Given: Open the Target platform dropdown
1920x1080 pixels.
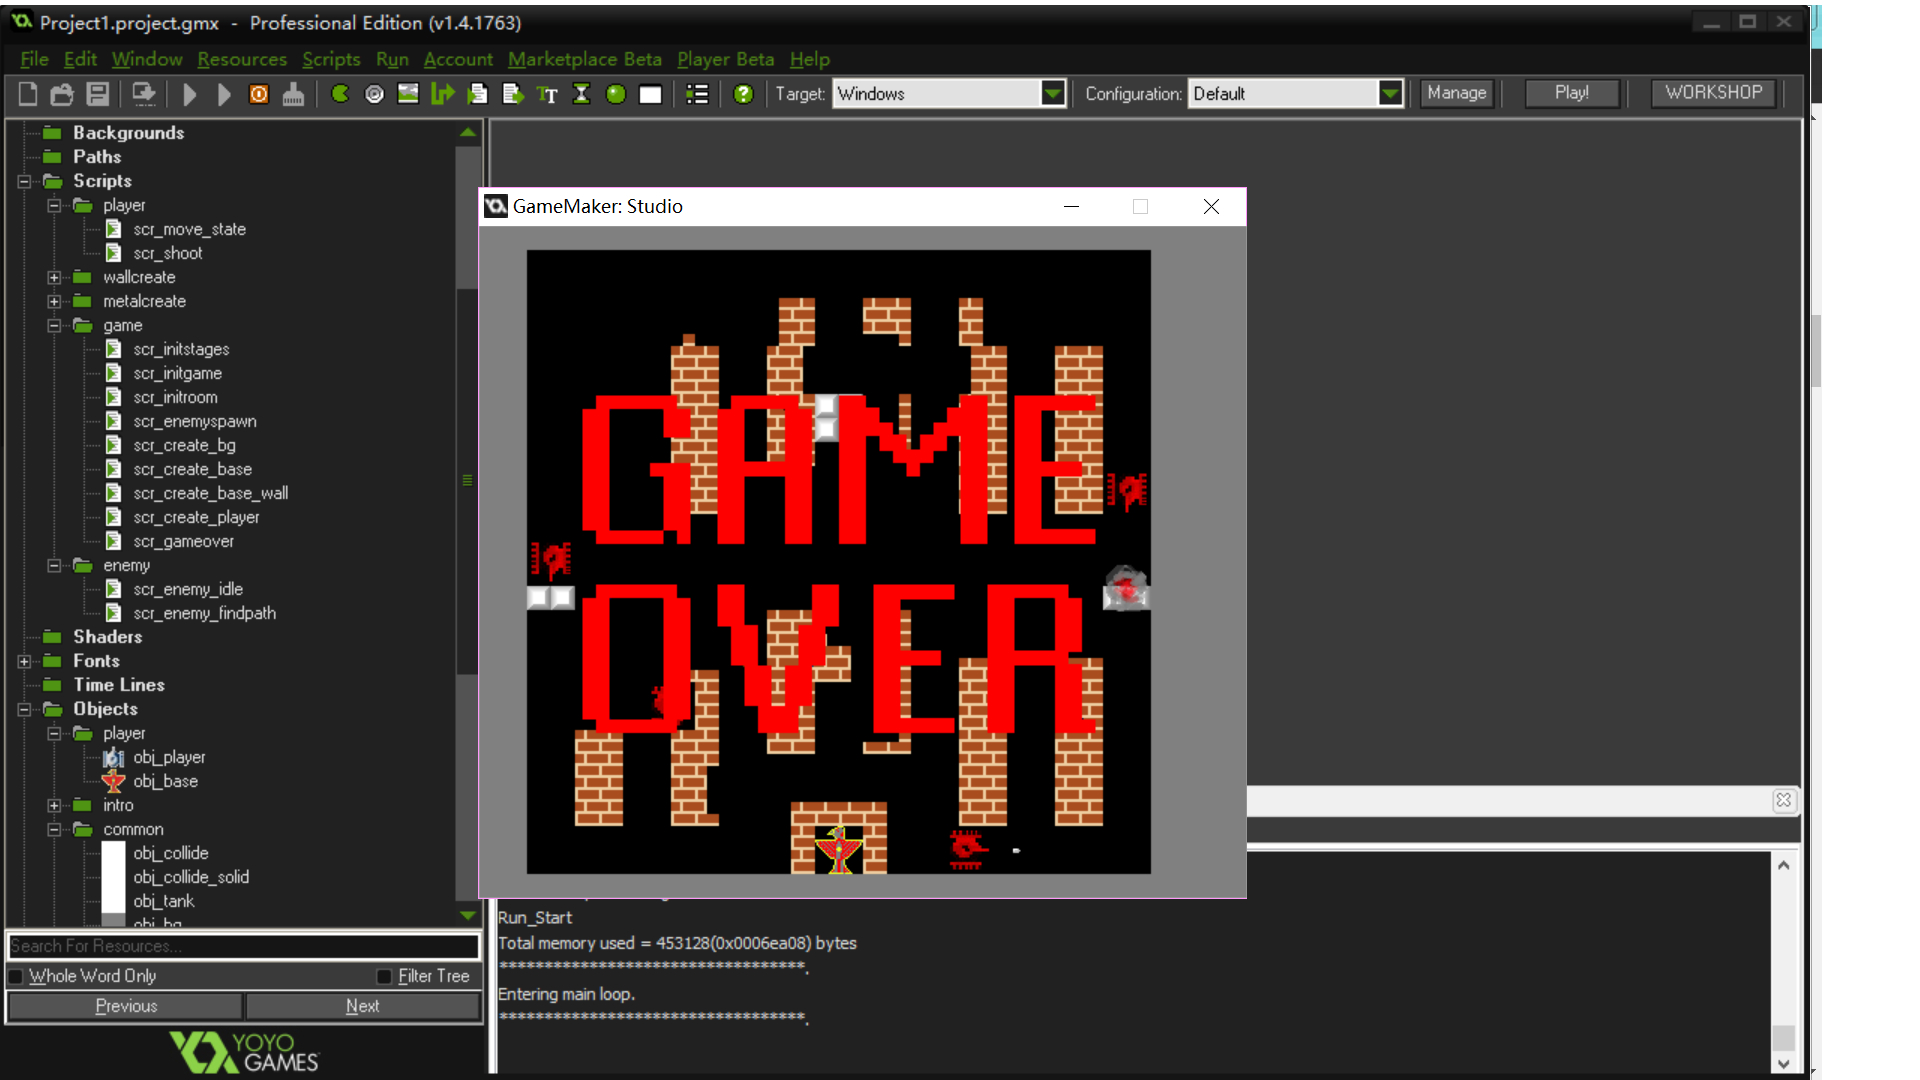Looking at the screenshot, I should pos(1052,94).
